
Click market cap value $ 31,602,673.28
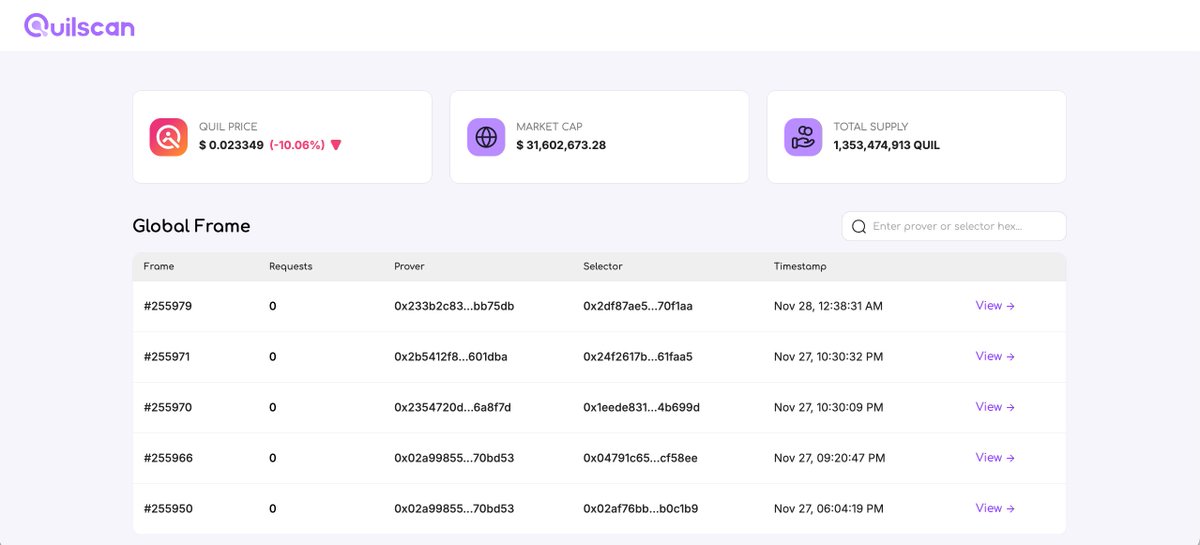pyautogui.click(x=561, y=145)
